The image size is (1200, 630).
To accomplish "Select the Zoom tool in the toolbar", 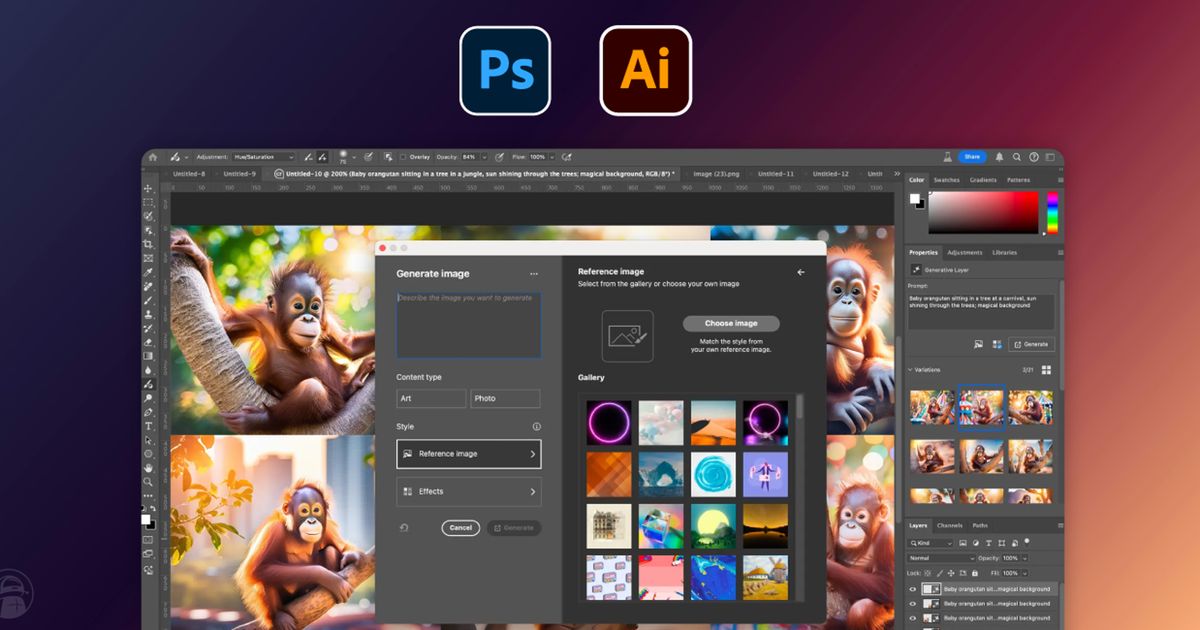I will [148, 481].
